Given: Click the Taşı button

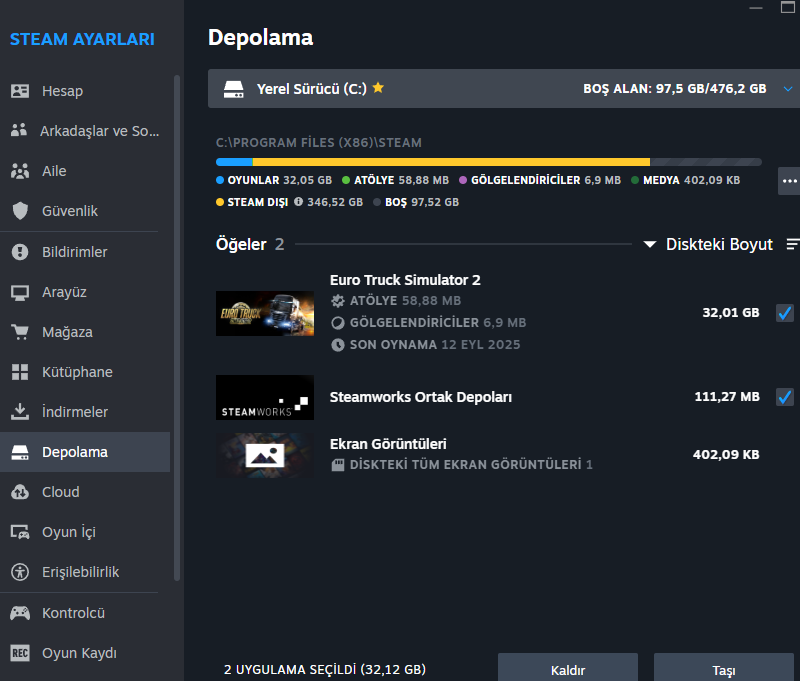Looking at the screenshot, I should 723,669.
